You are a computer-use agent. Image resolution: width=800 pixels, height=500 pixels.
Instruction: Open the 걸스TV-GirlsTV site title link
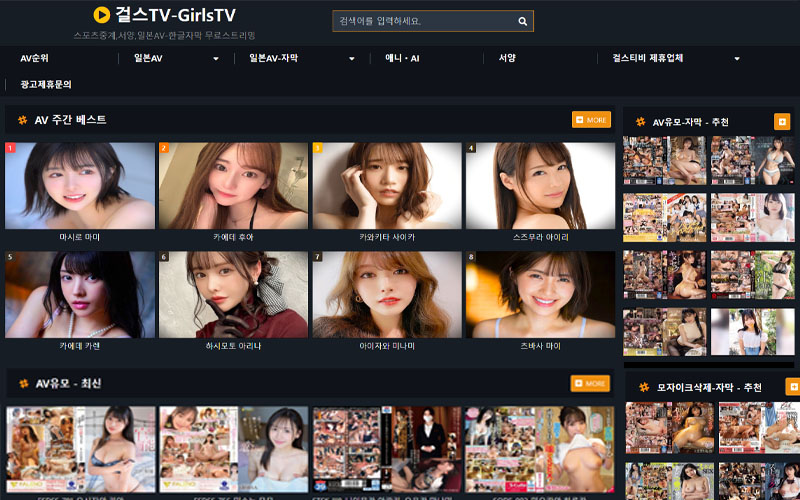coord(176,15)
